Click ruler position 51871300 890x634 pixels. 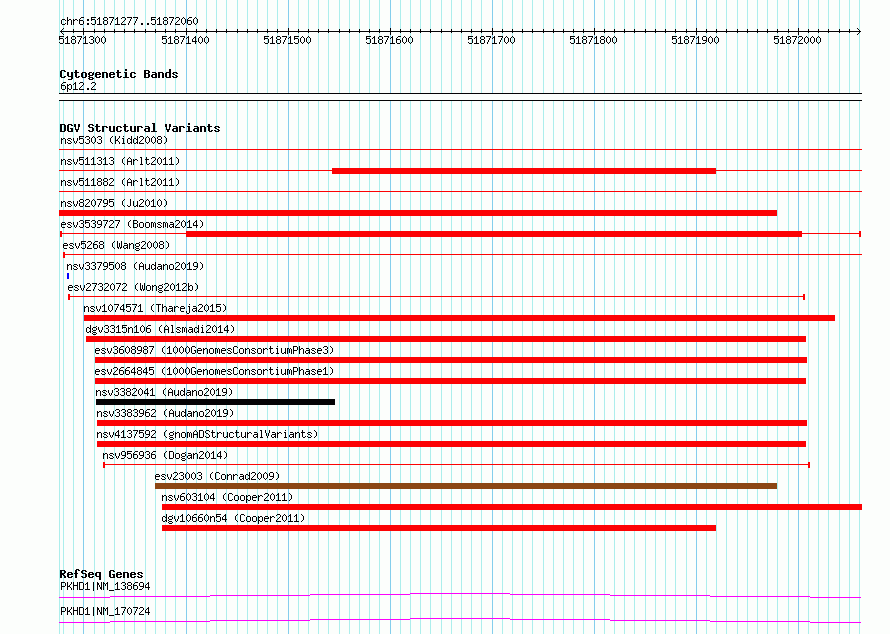(83, 40)
